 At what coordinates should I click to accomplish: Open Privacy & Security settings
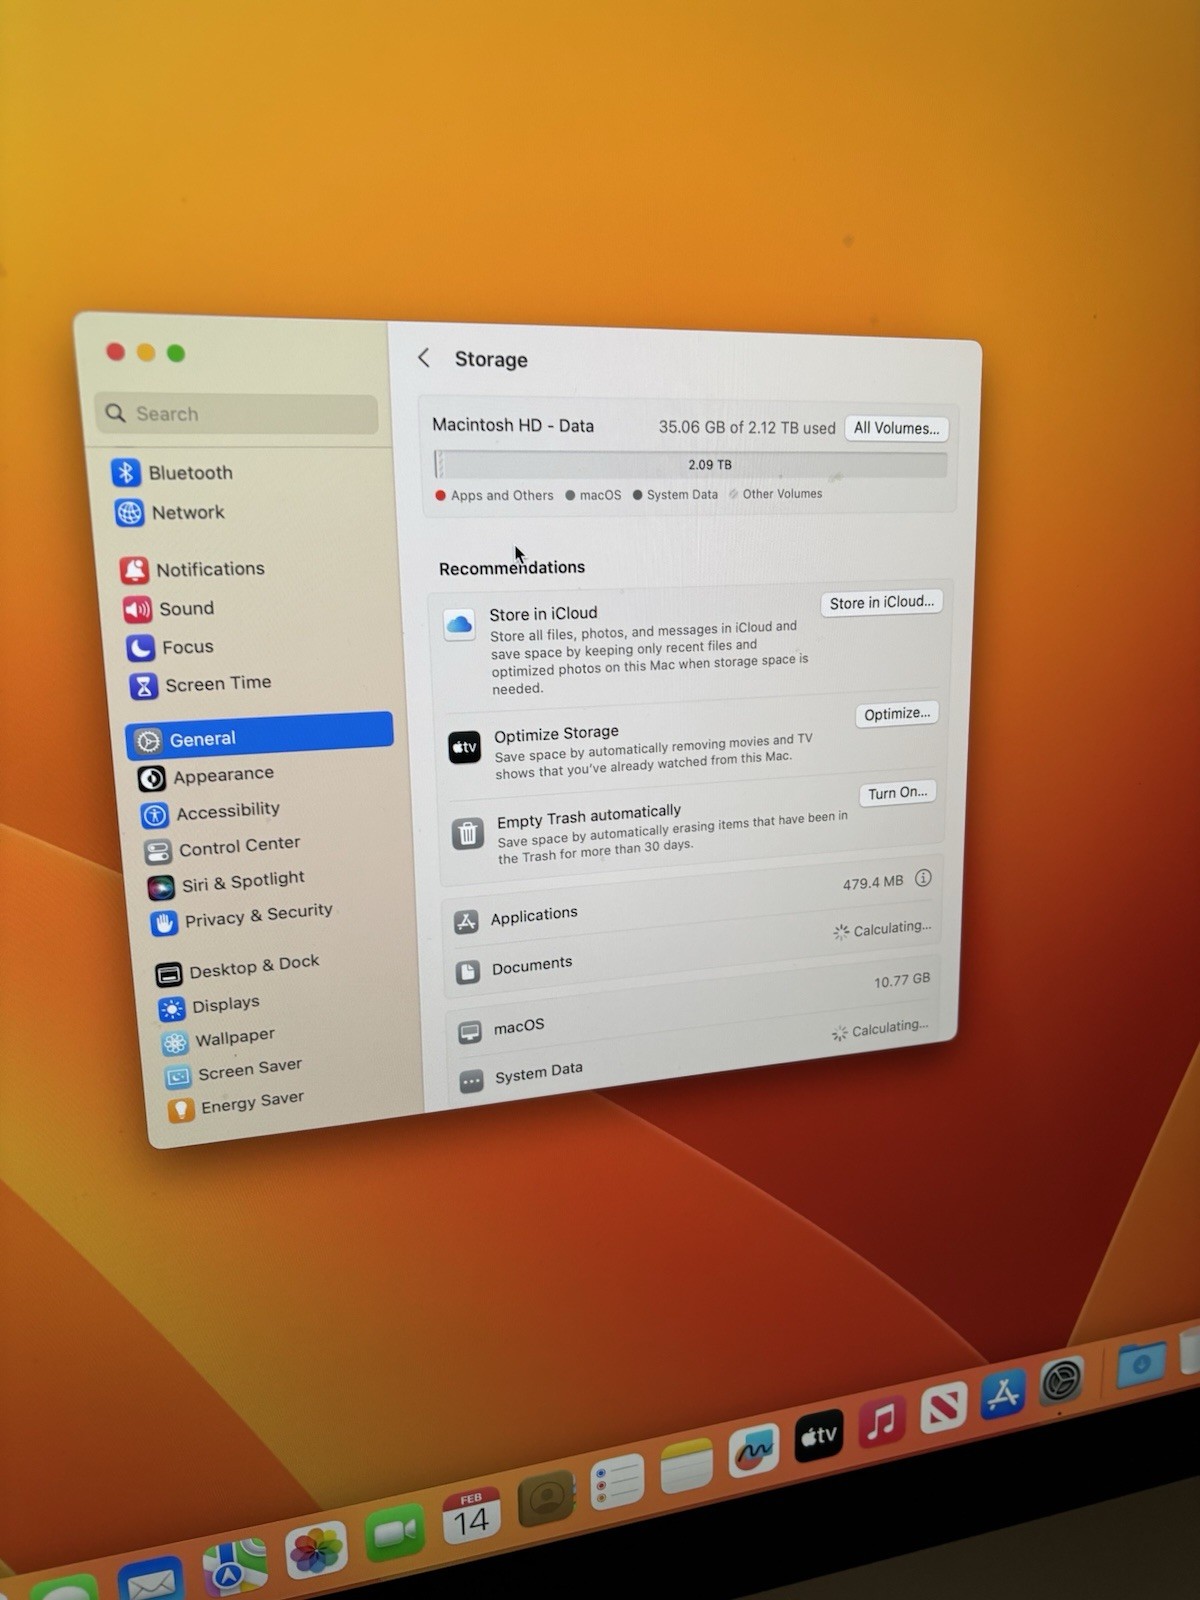pos(243,917)
